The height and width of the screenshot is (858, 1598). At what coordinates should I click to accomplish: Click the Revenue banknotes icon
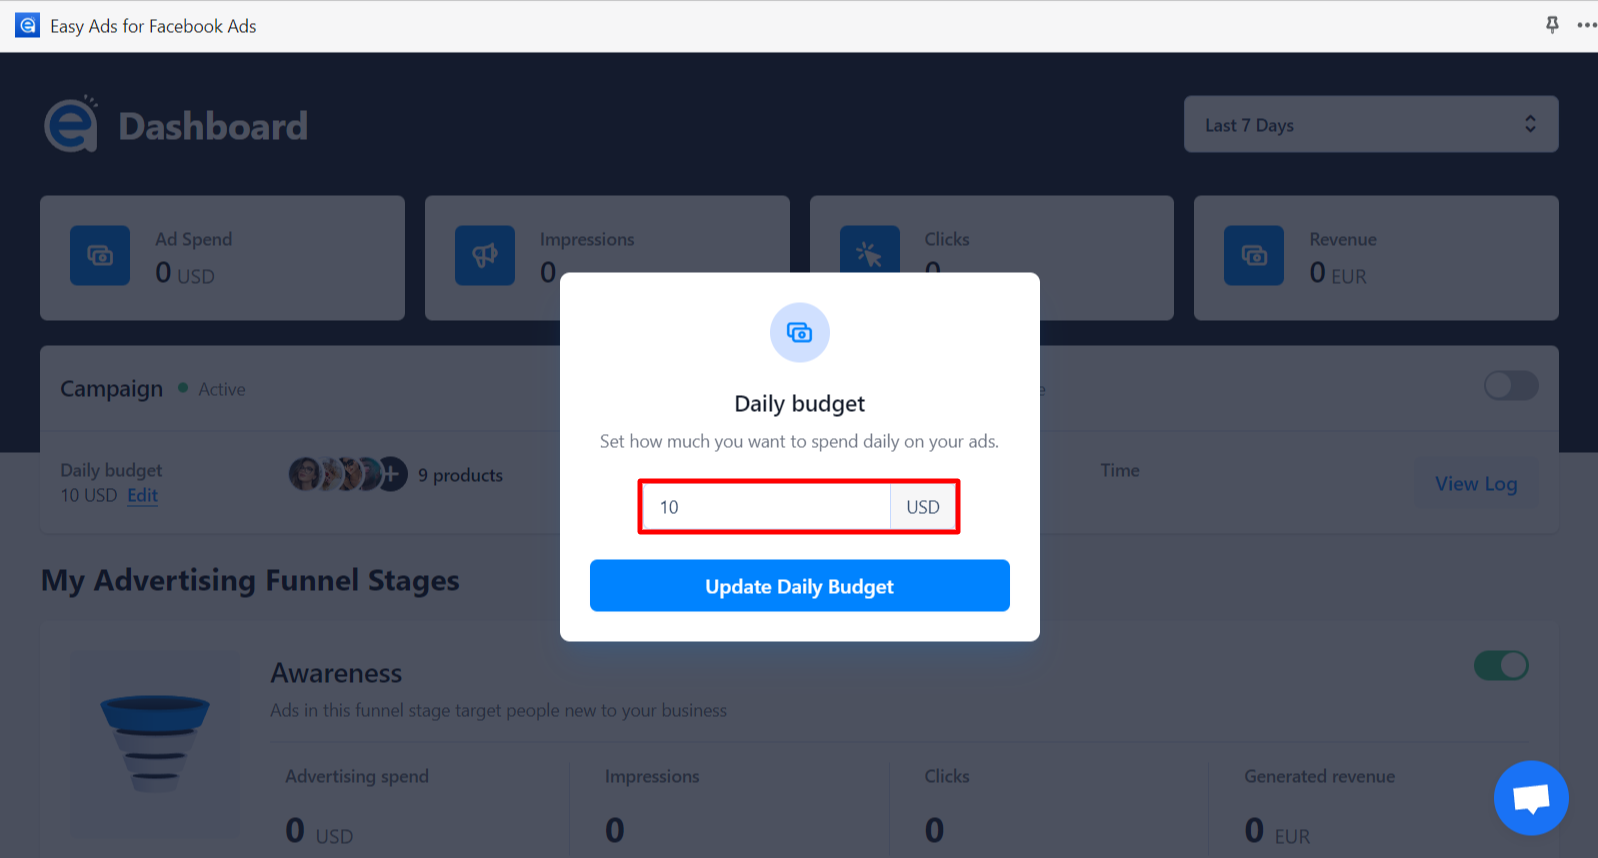click(1253, 256)
